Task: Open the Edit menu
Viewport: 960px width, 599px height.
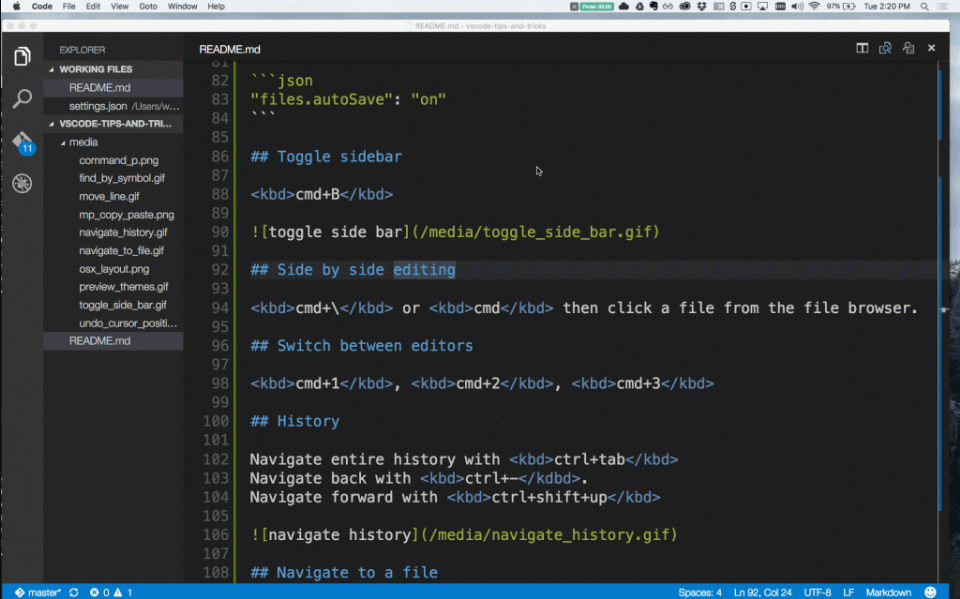Action: tap(92, 6)
